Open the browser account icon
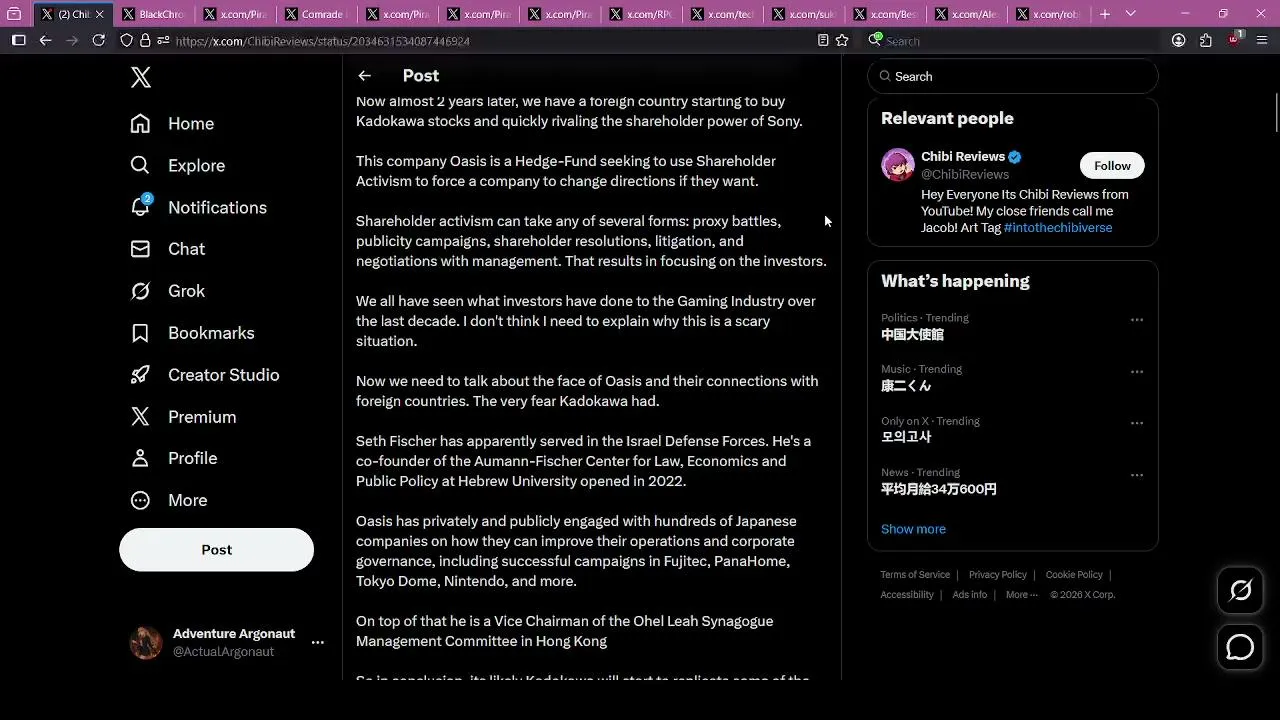Screen dimensions: 1280x720 [1179, 40]
